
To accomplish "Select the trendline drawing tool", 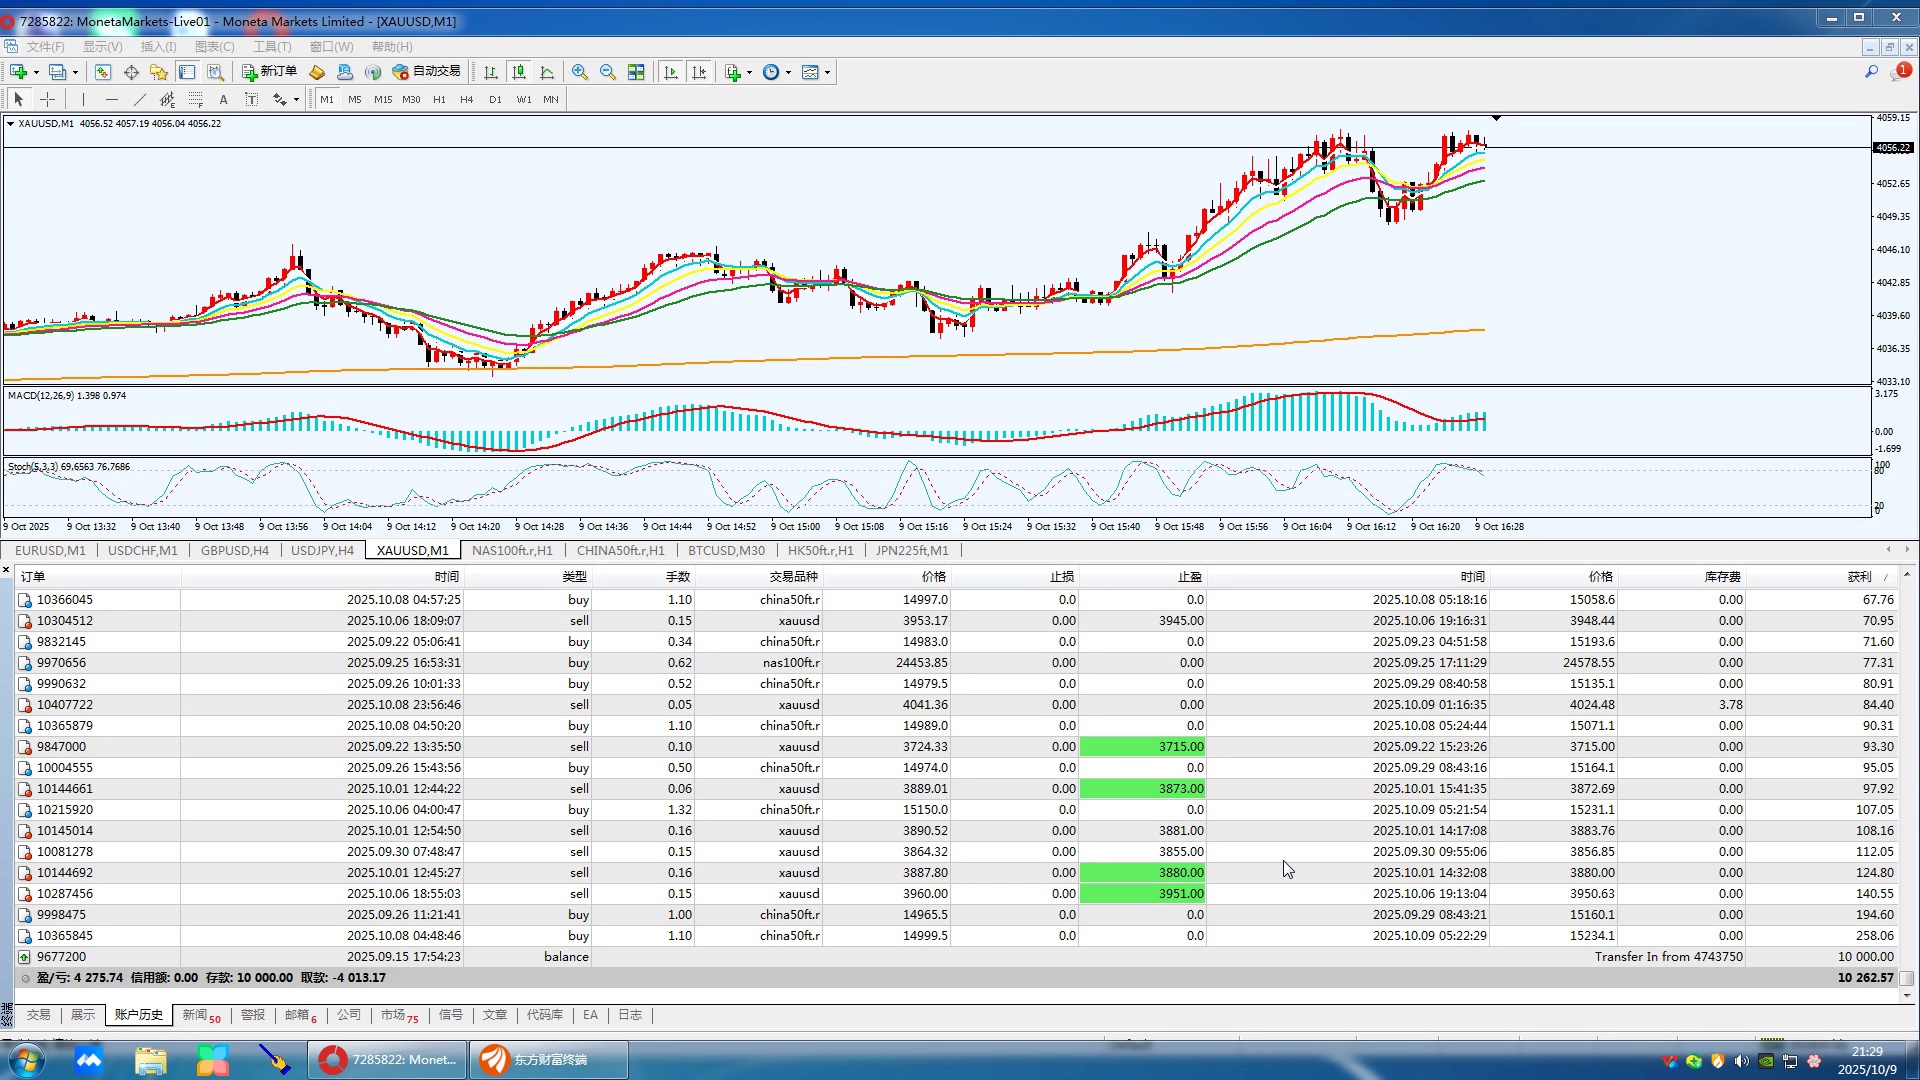I will click(x=140, y=99).
